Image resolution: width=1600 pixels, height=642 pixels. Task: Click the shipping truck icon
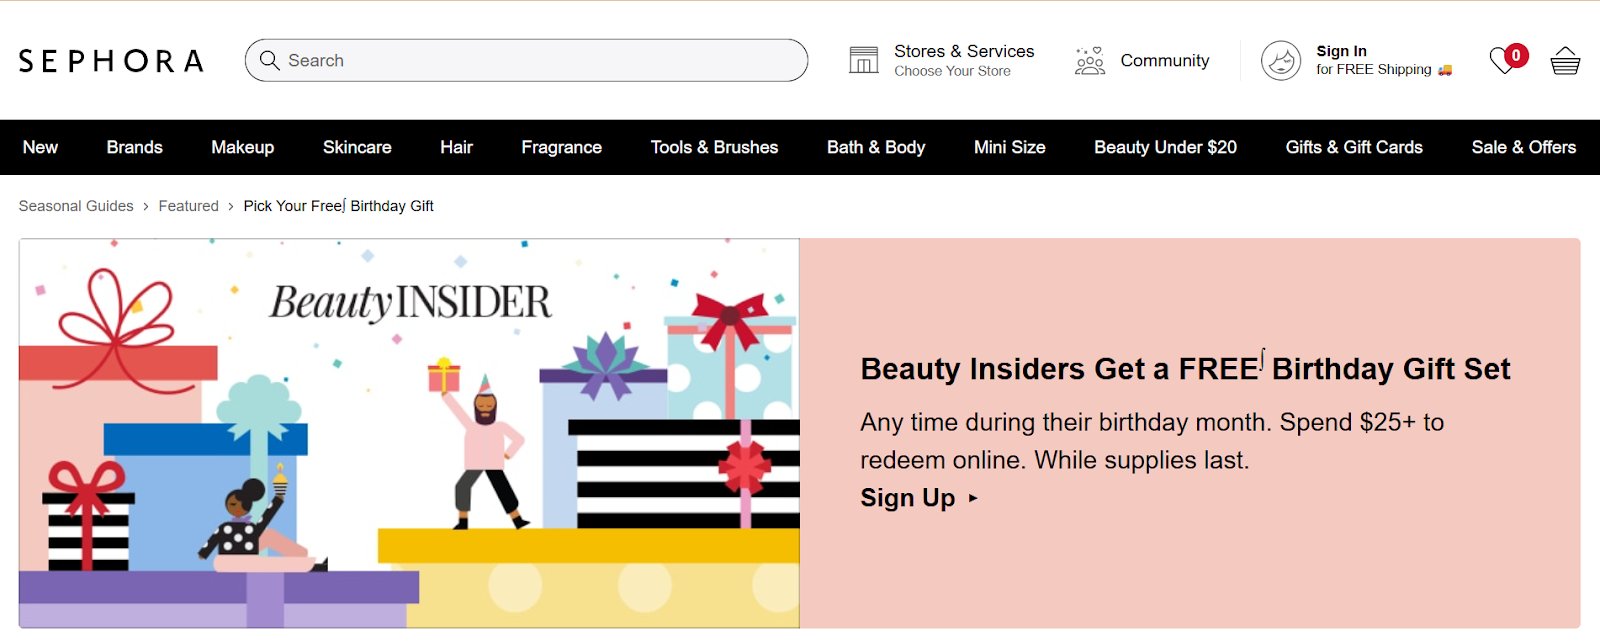tap(1445, 70)
